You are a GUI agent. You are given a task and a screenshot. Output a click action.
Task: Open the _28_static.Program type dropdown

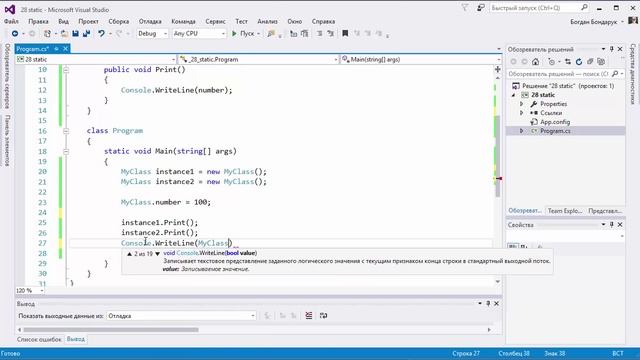(x=259, y=60)
